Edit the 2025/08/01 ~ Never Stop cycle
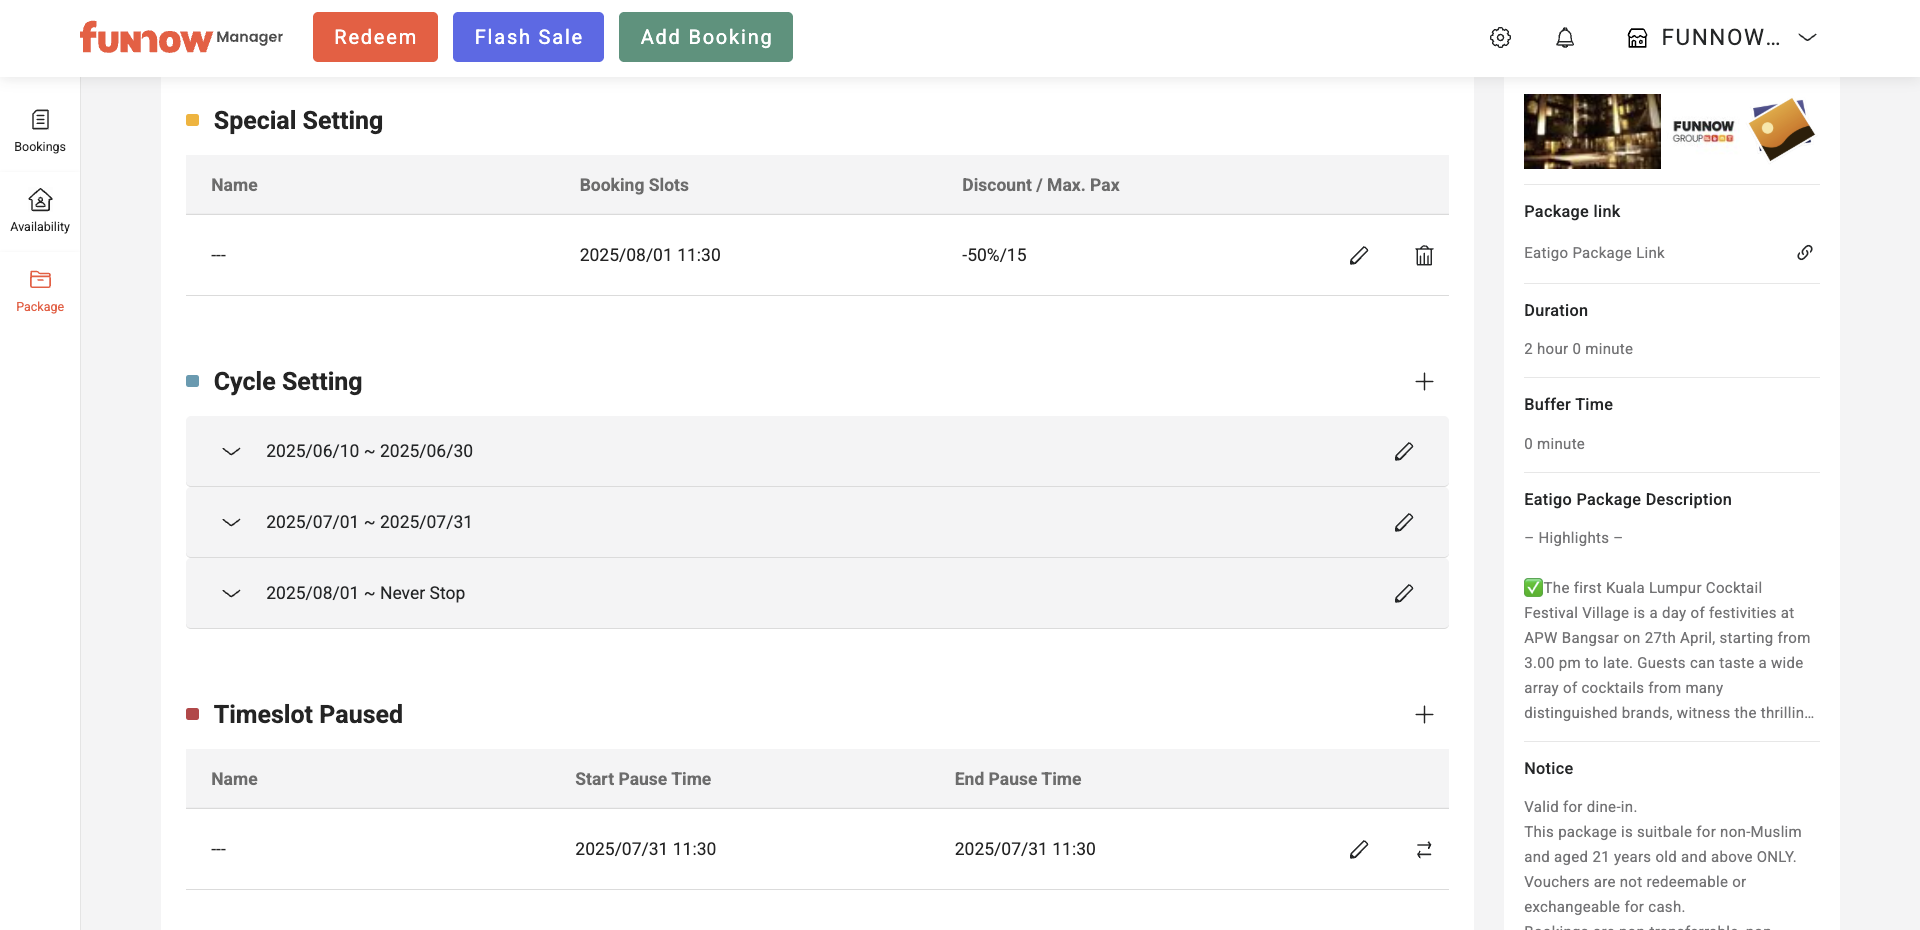1920x930 pixels. (1403, 594)
